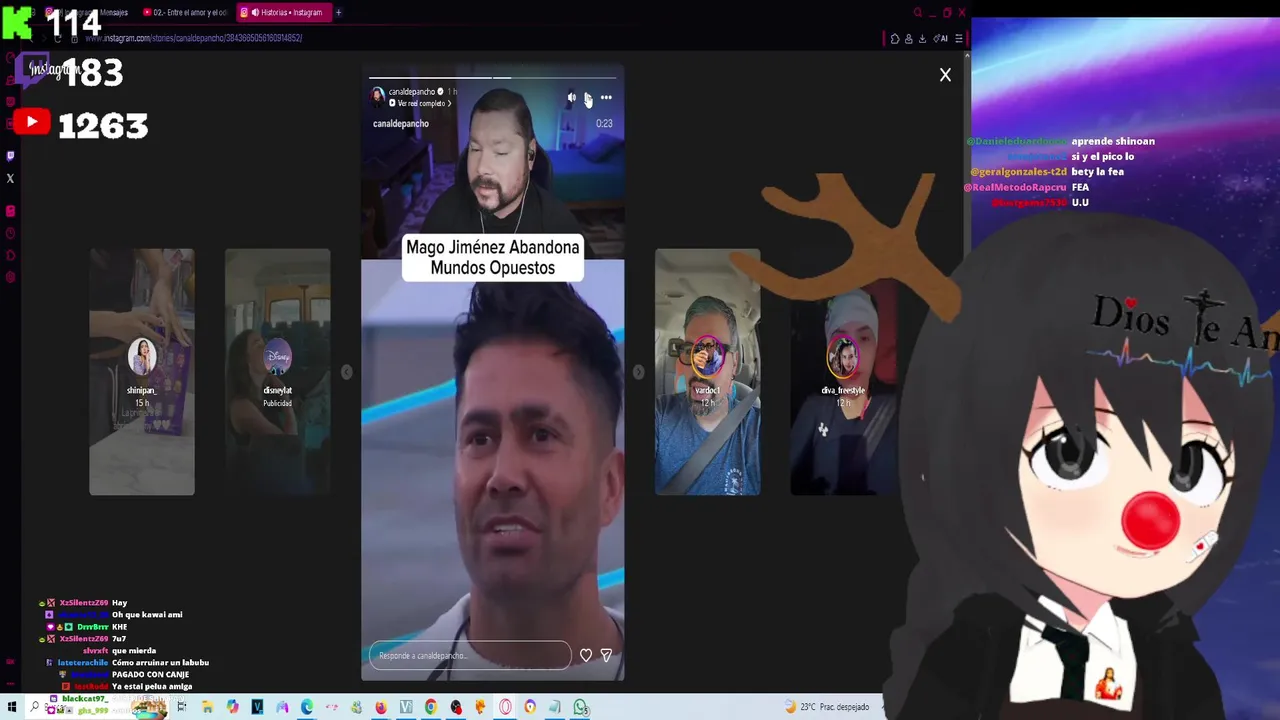1280x720 pixels.
Task: Open the Task View icon on taskbar
Action: click(x=181, y=707)
